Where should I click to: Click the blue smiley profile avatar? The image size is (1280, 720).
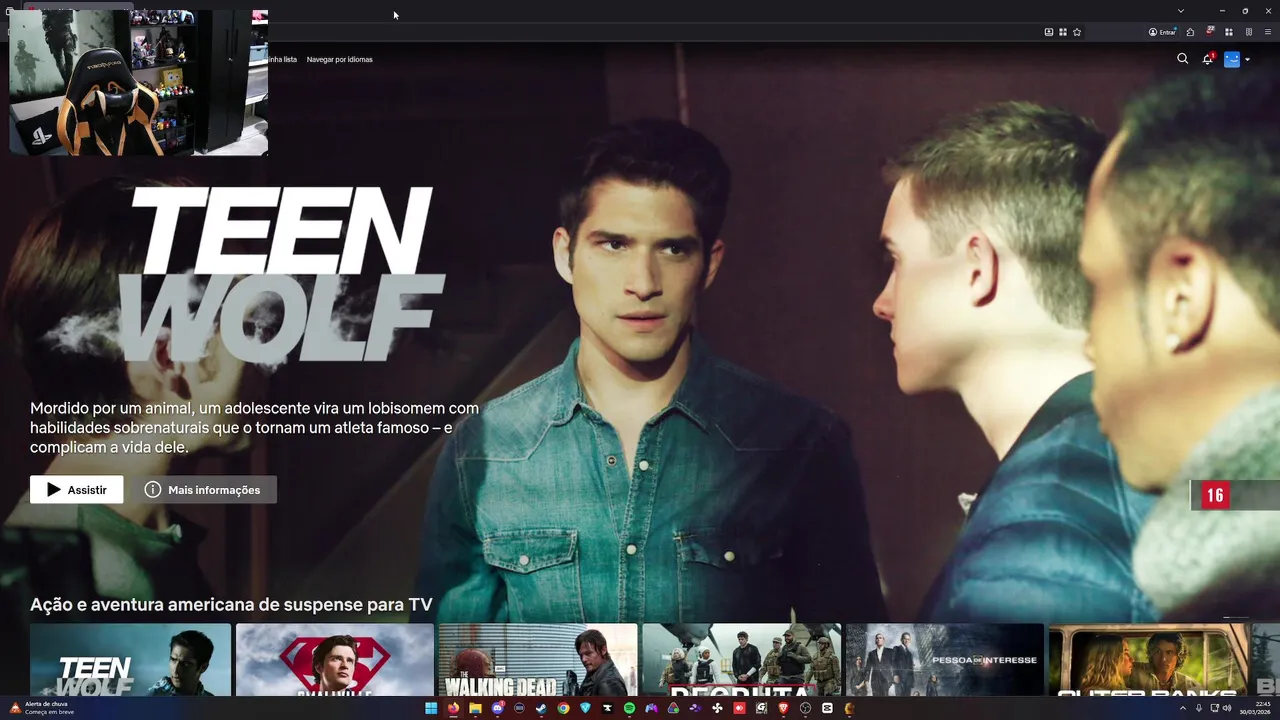[1232, 59]
